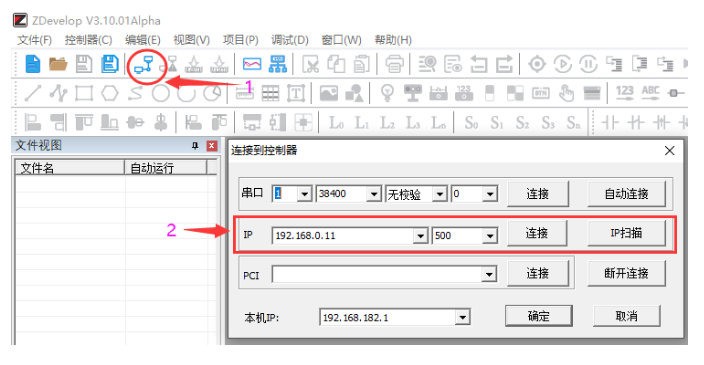Click inside the IP address text field

(343, 235)
